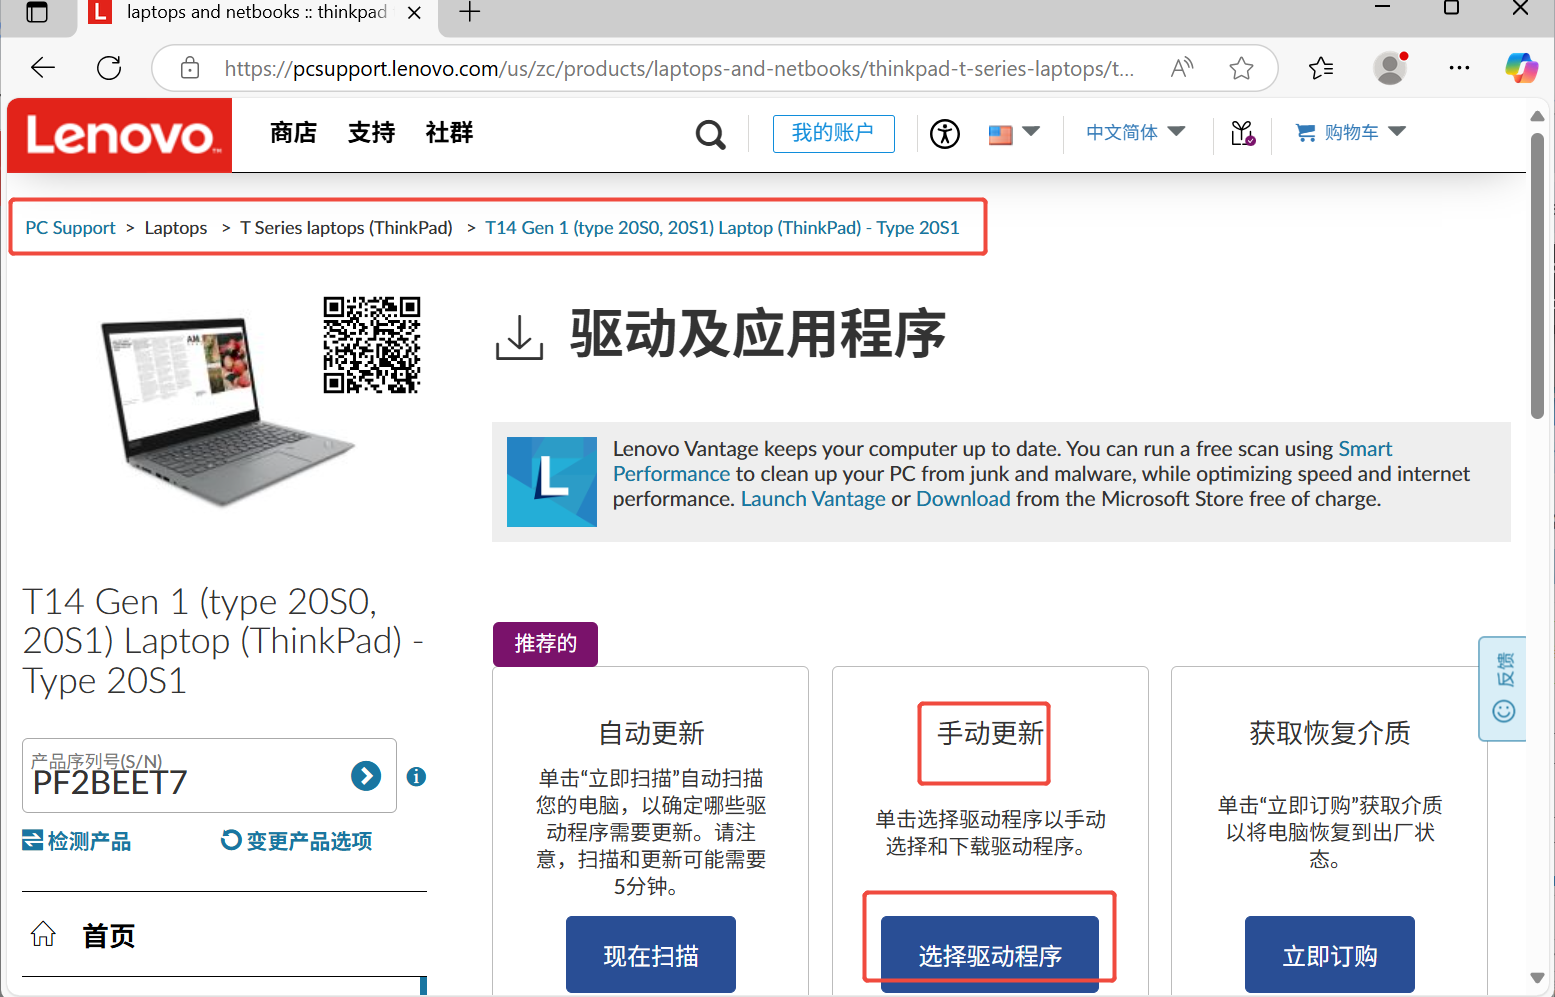The image size is (1555, 997).
Task: Open the 商店 menu
Action: 293,133
